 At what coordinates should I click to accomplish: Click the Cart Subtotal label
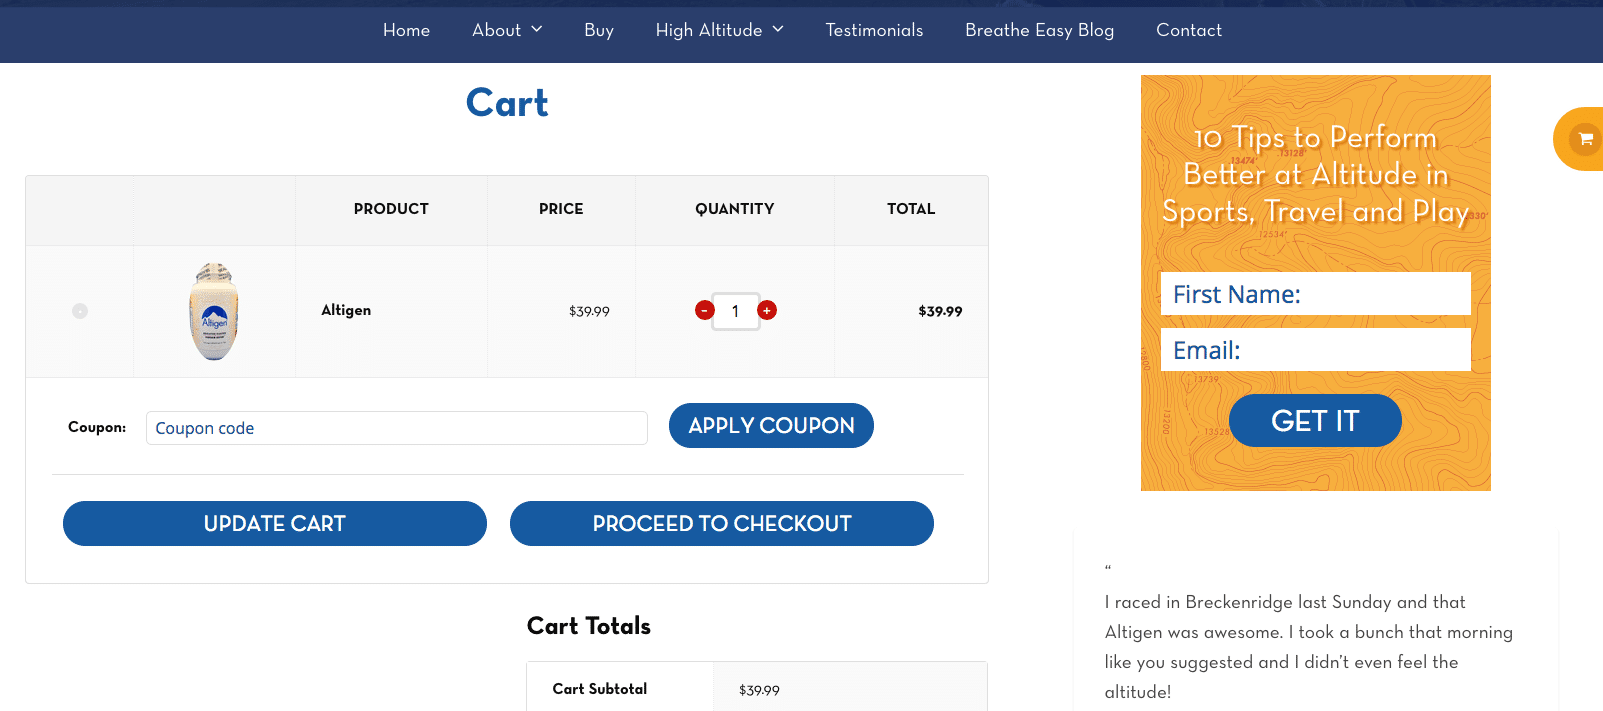(600, 689)
